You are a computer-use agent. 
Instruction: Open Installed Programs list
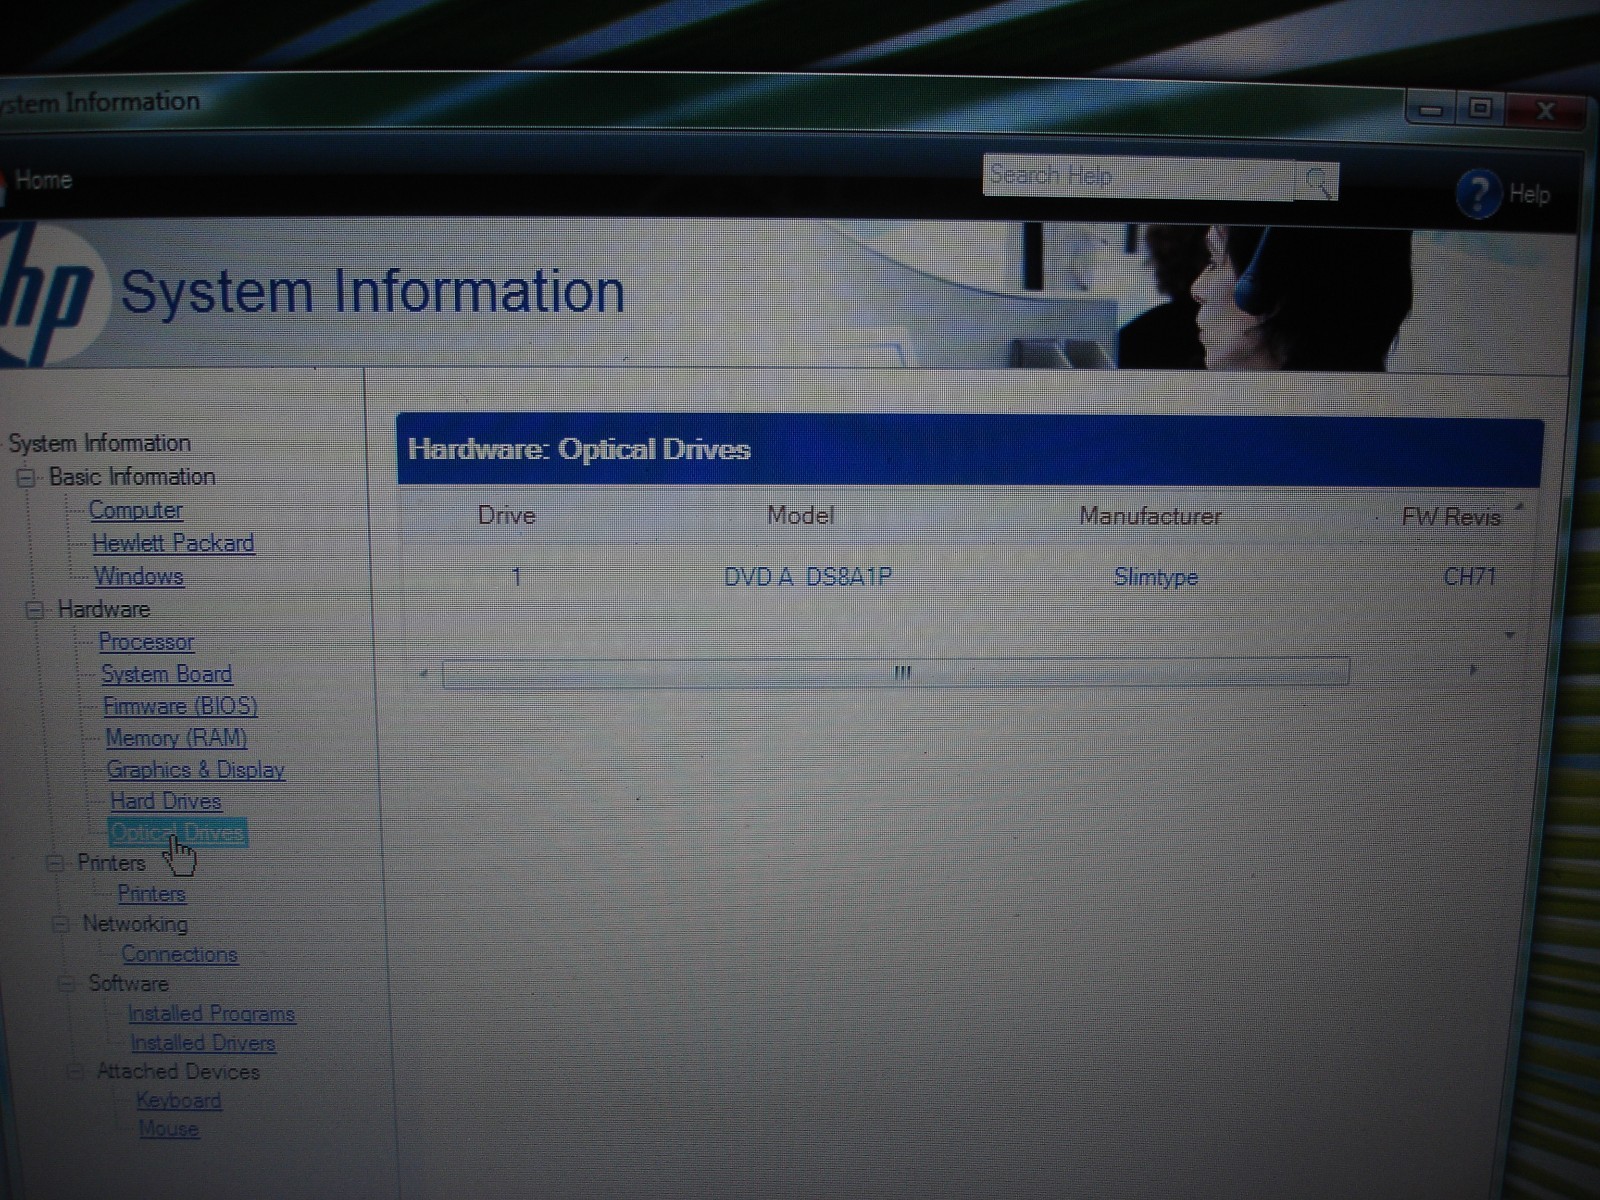[x=211, y=1014]
